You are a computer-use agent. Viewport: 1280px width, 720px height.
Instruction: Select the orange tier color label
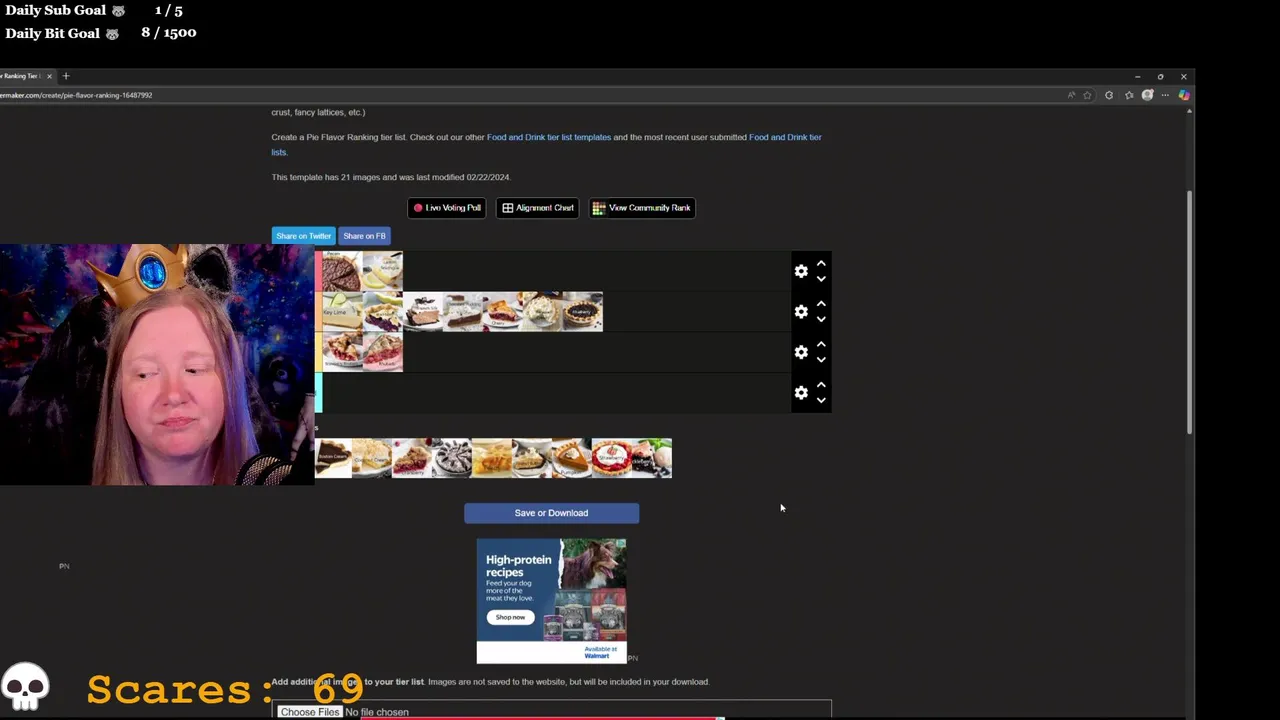point(318,312)
